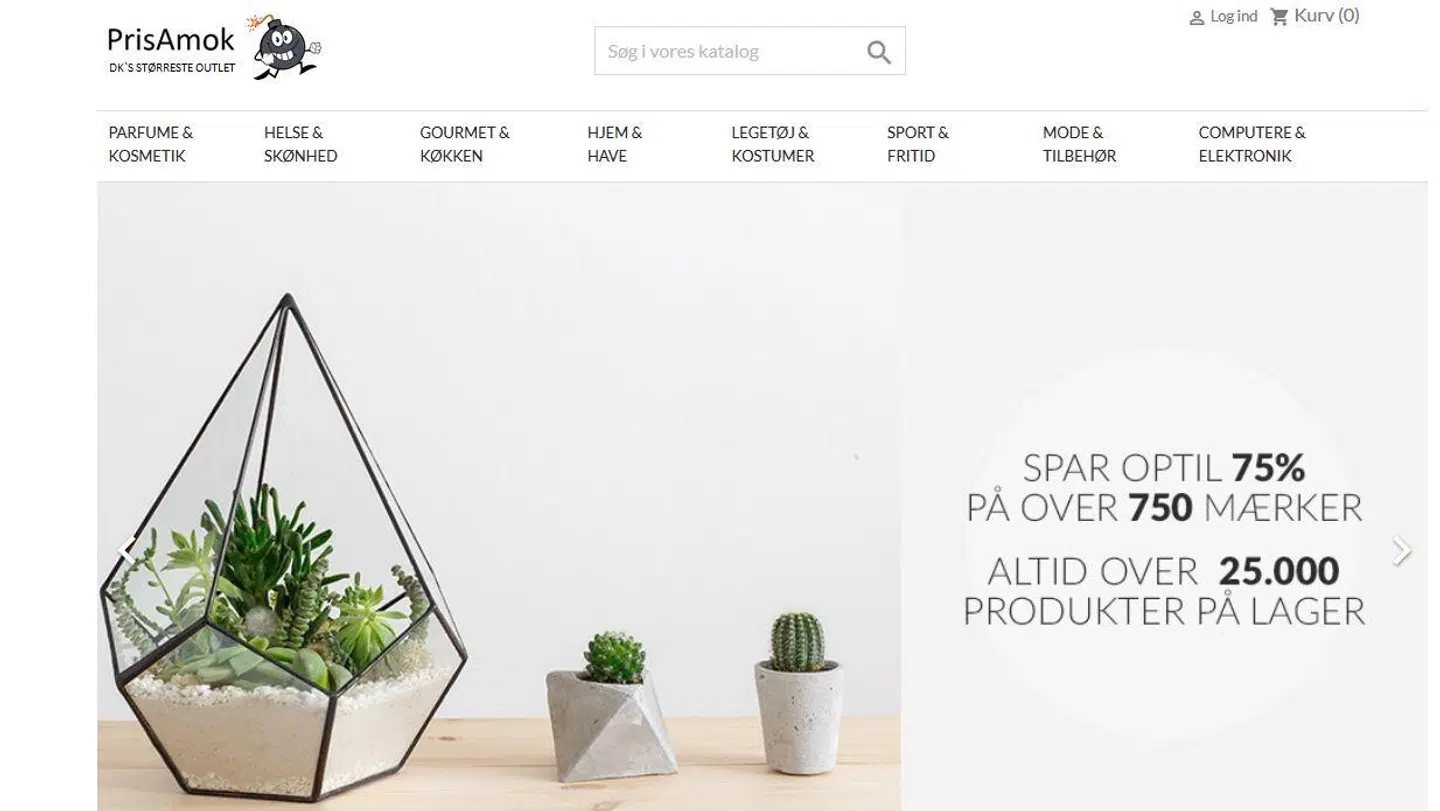This screenshot has width=1440, height=811.
Task: Open Computere & Elektronik category
Action: click(x=1252, y=144)
